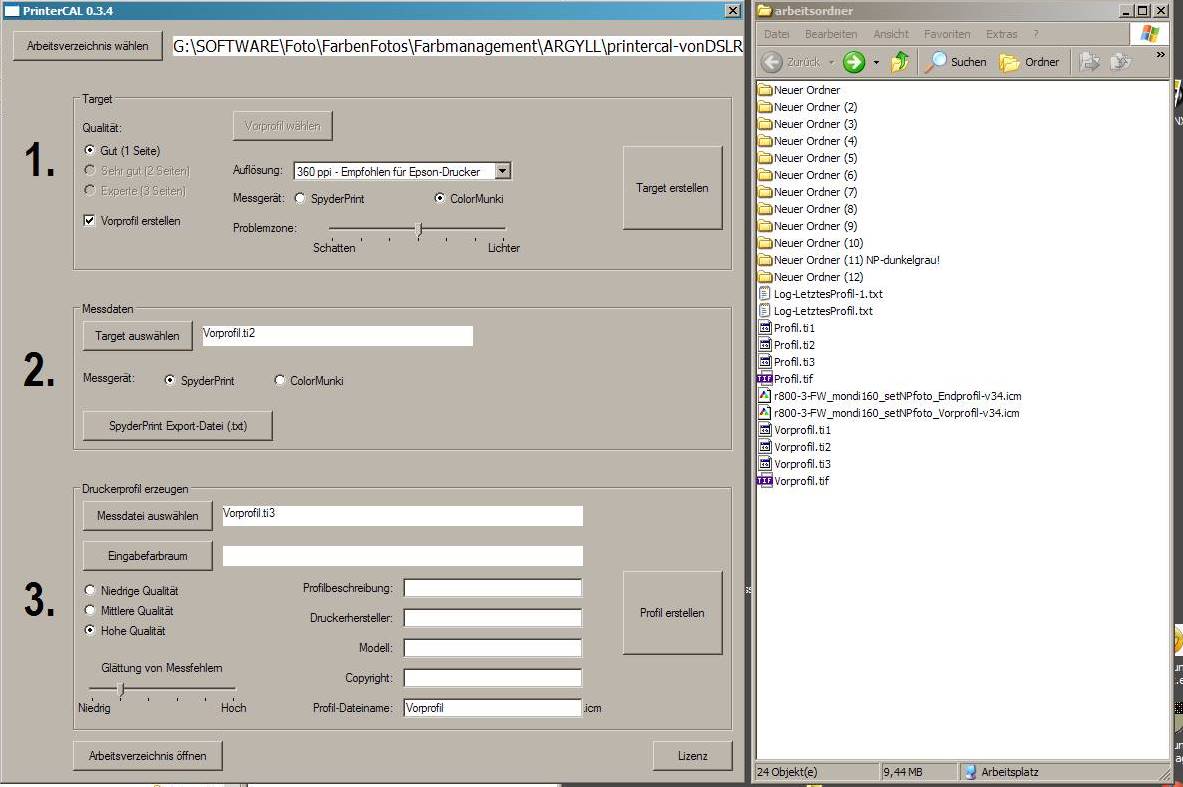Click the Target erstellen button
Viewport: 1183px width, 787px height.
click(672, 188)
